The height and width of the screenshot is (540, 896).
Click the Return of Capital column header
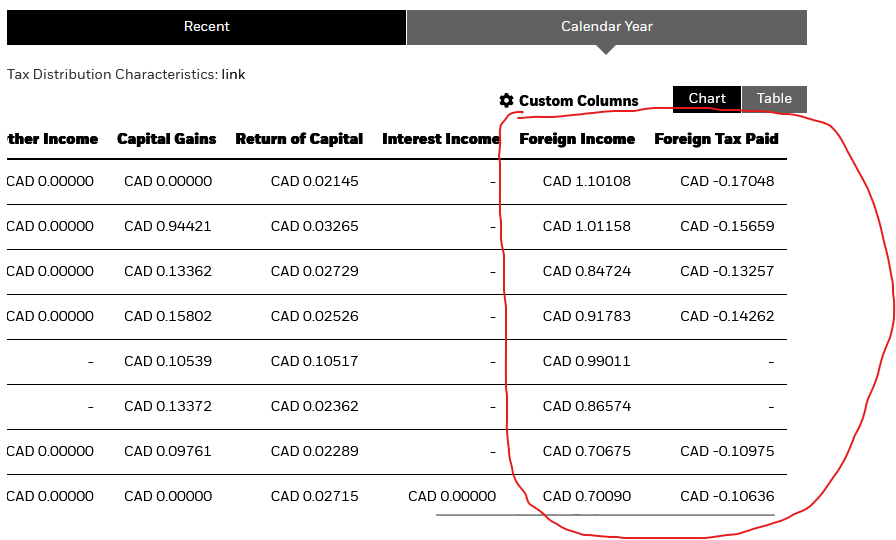(x=299, y=139)
